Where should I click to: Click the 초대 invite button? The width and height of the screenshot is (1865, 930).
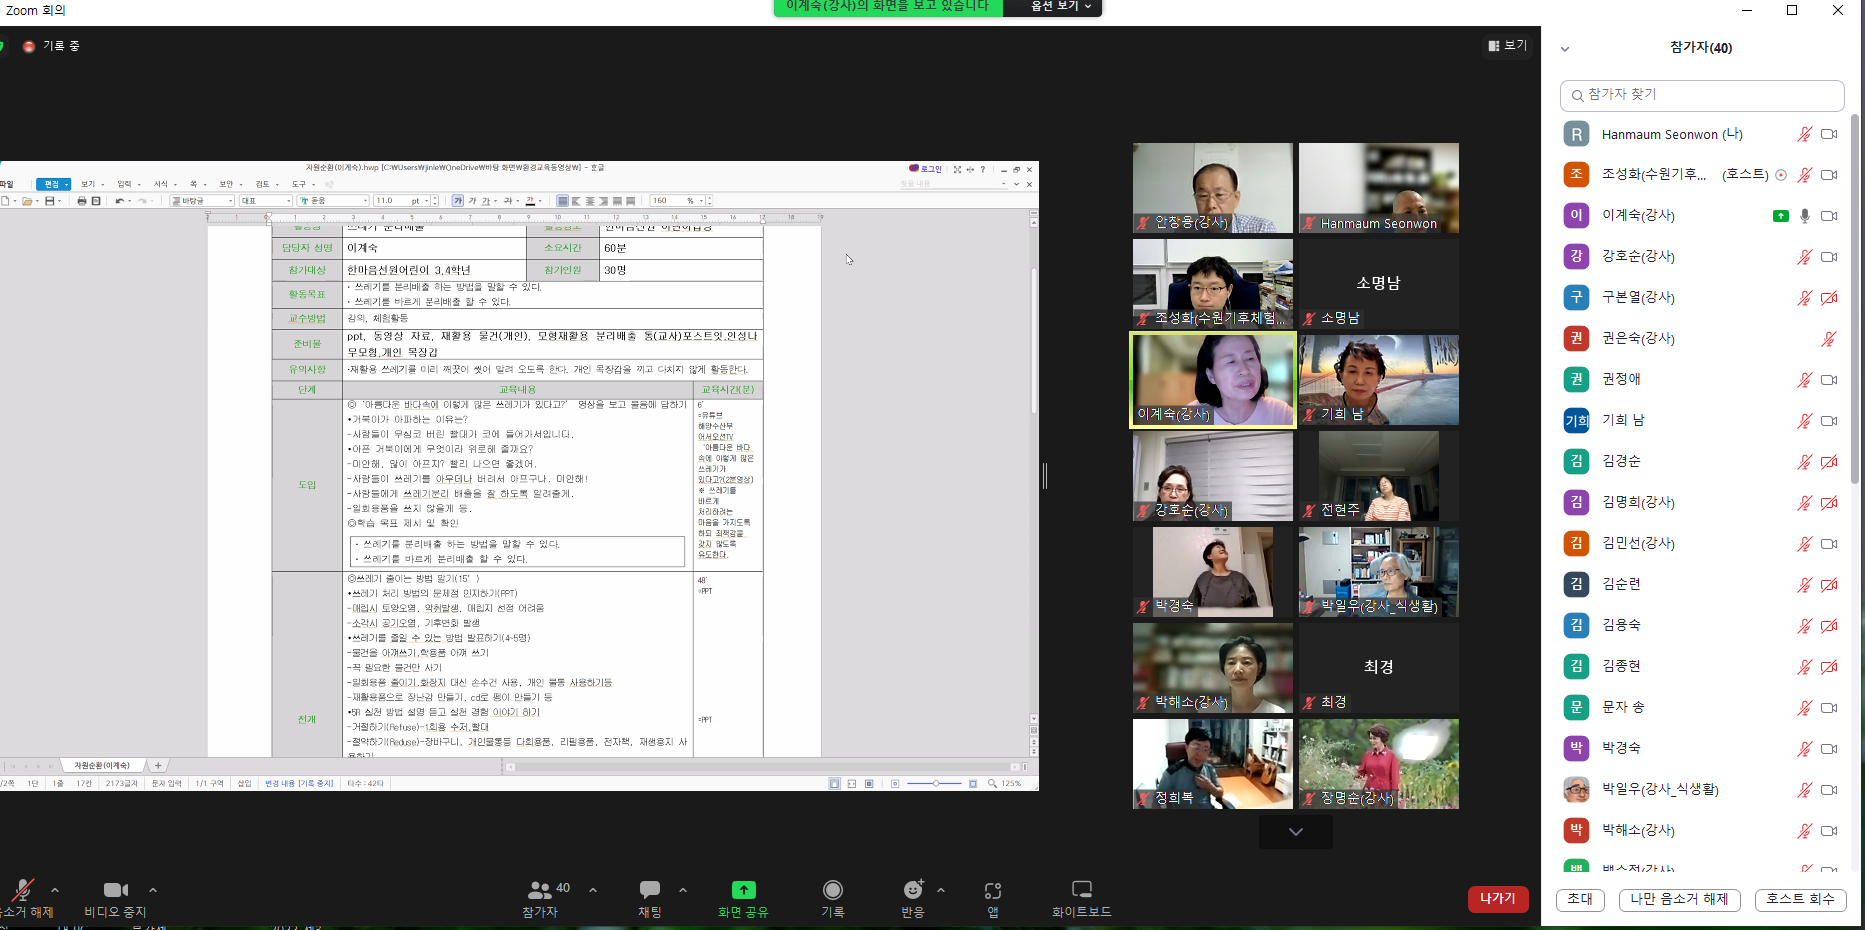tap(1580, 899)
